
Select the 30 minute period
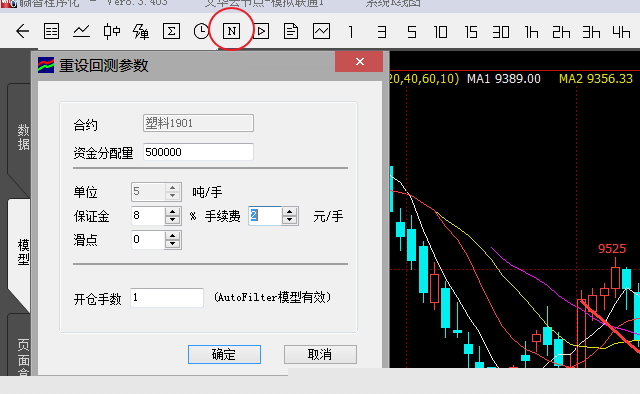click(x=501, y=32)
